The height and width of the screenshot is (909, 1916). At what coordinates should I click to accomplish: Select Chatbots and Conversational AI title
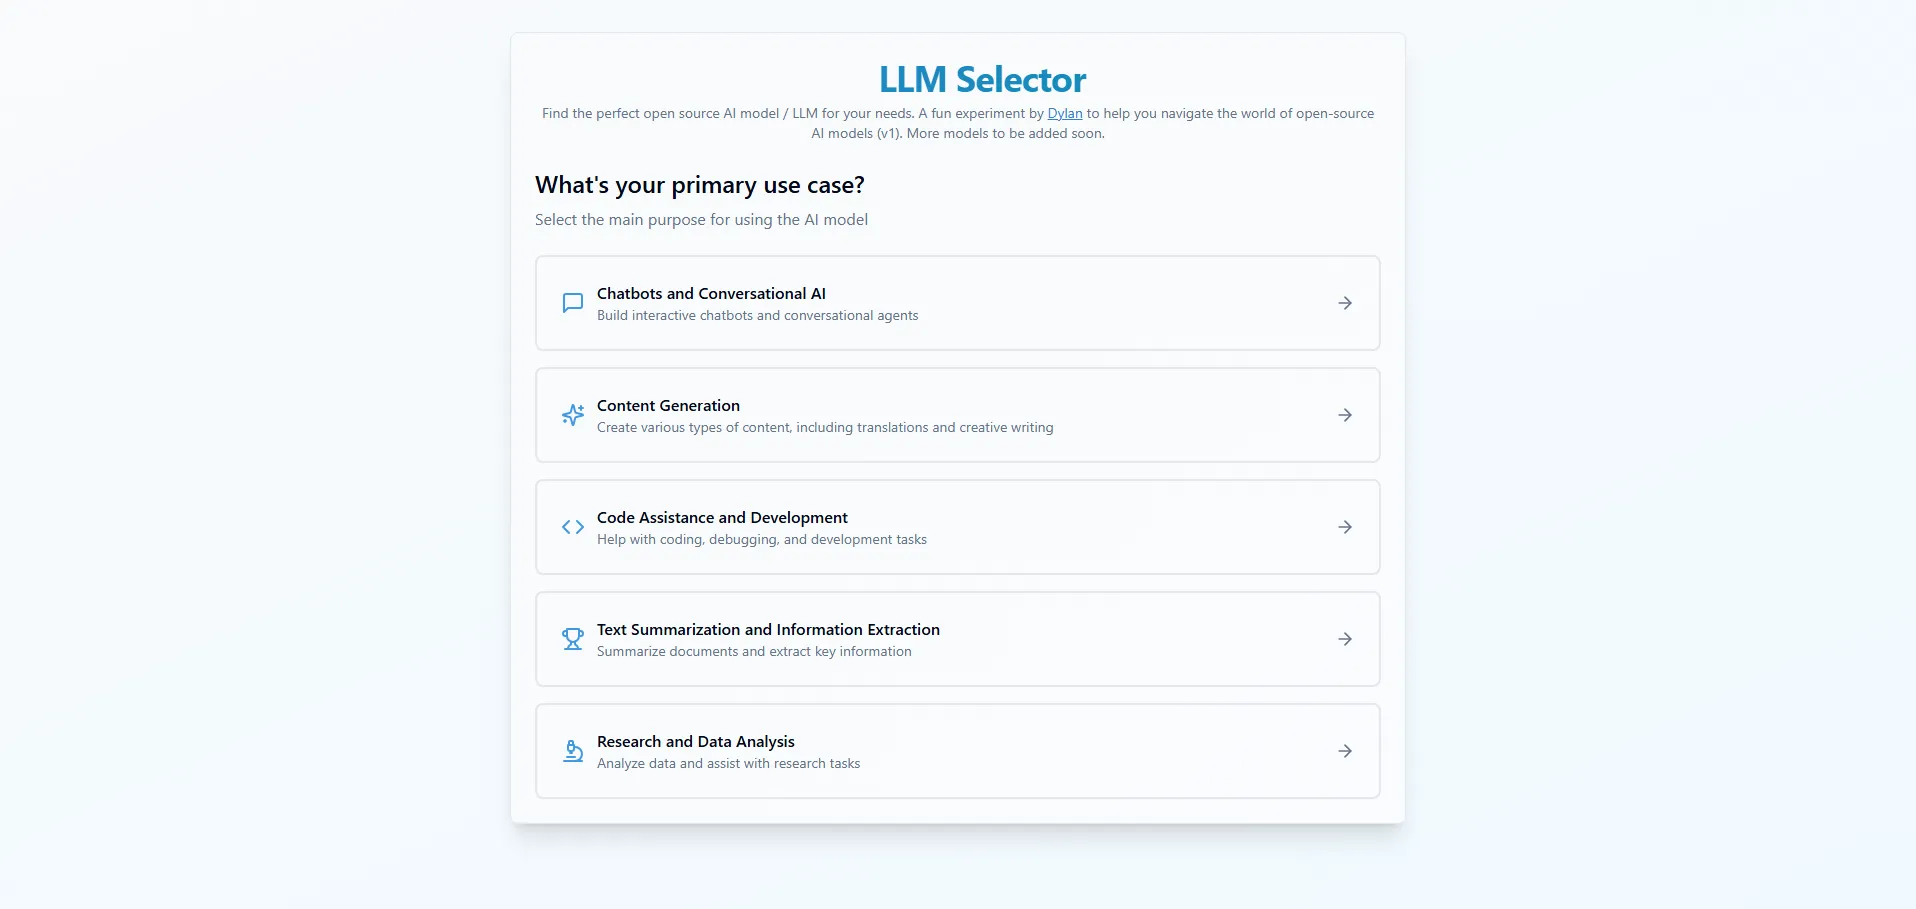(711, 294)
